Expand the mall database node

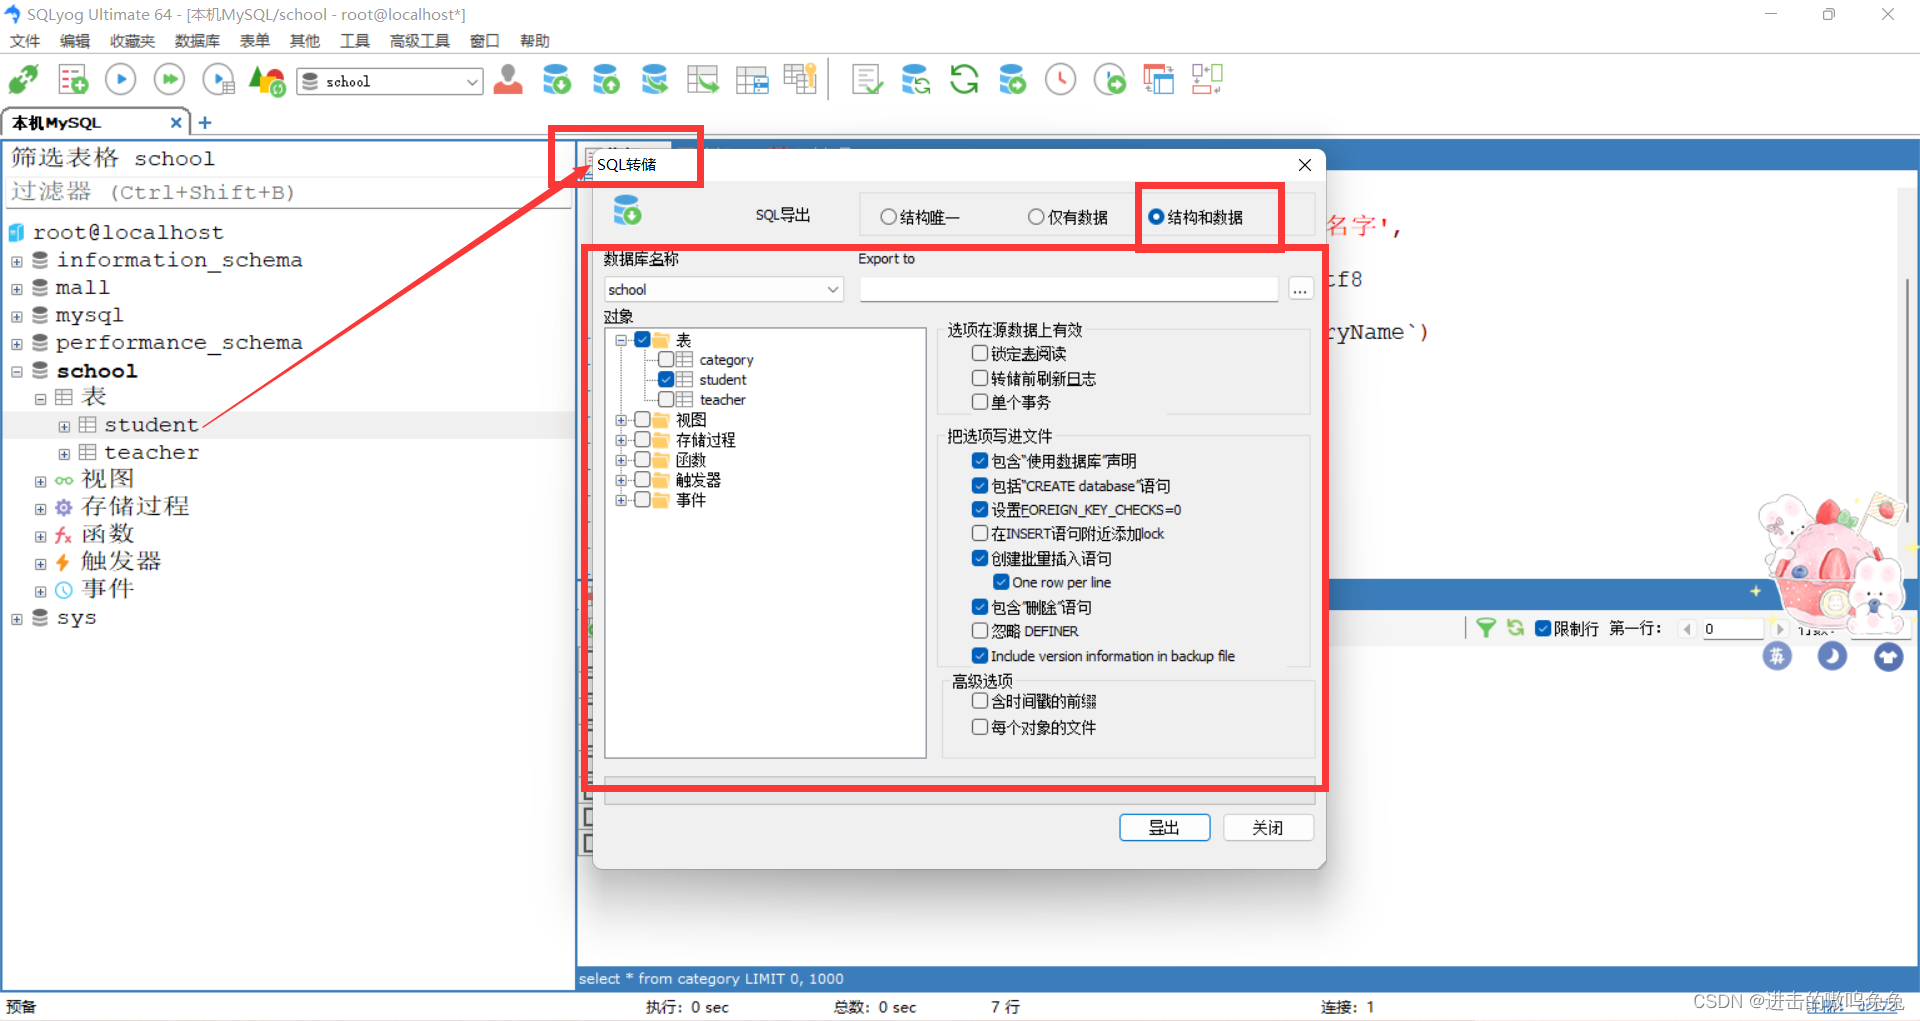(17, 289)
